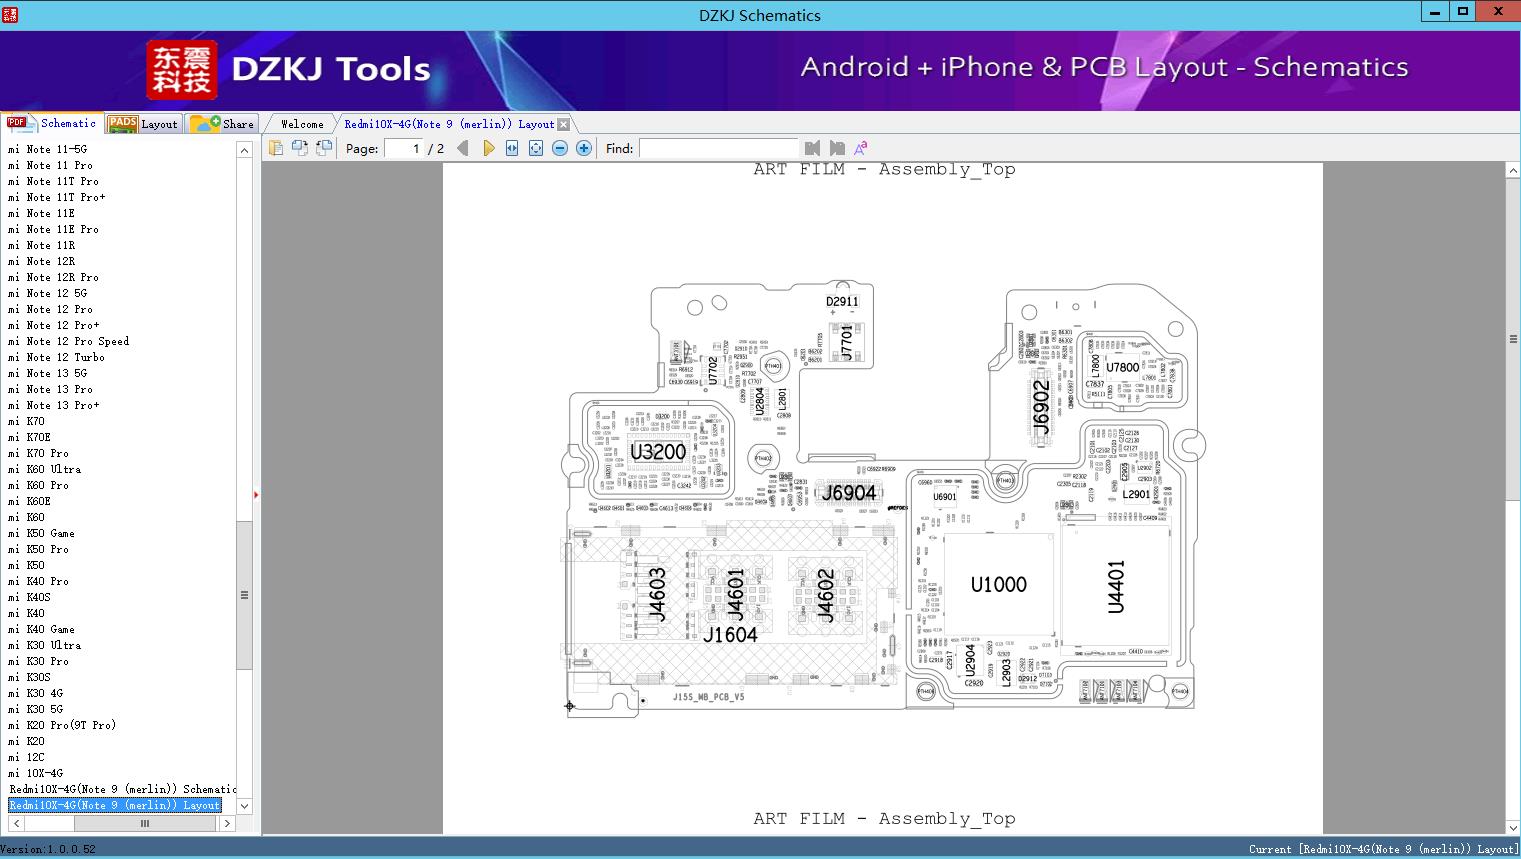Select 'mi K50 Game' in the list
Viewport: 1521px width, 859px height.
point(41,533)
